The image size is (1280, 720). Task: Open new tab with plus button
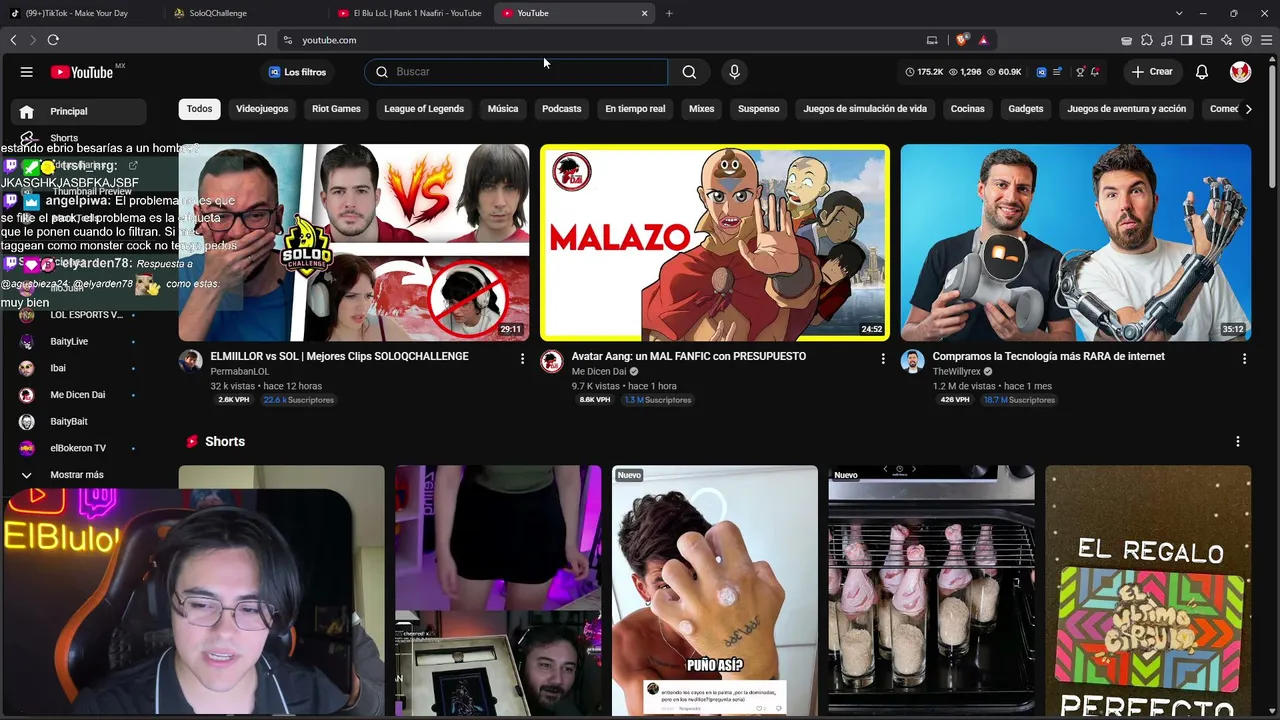tap(669, 13)
